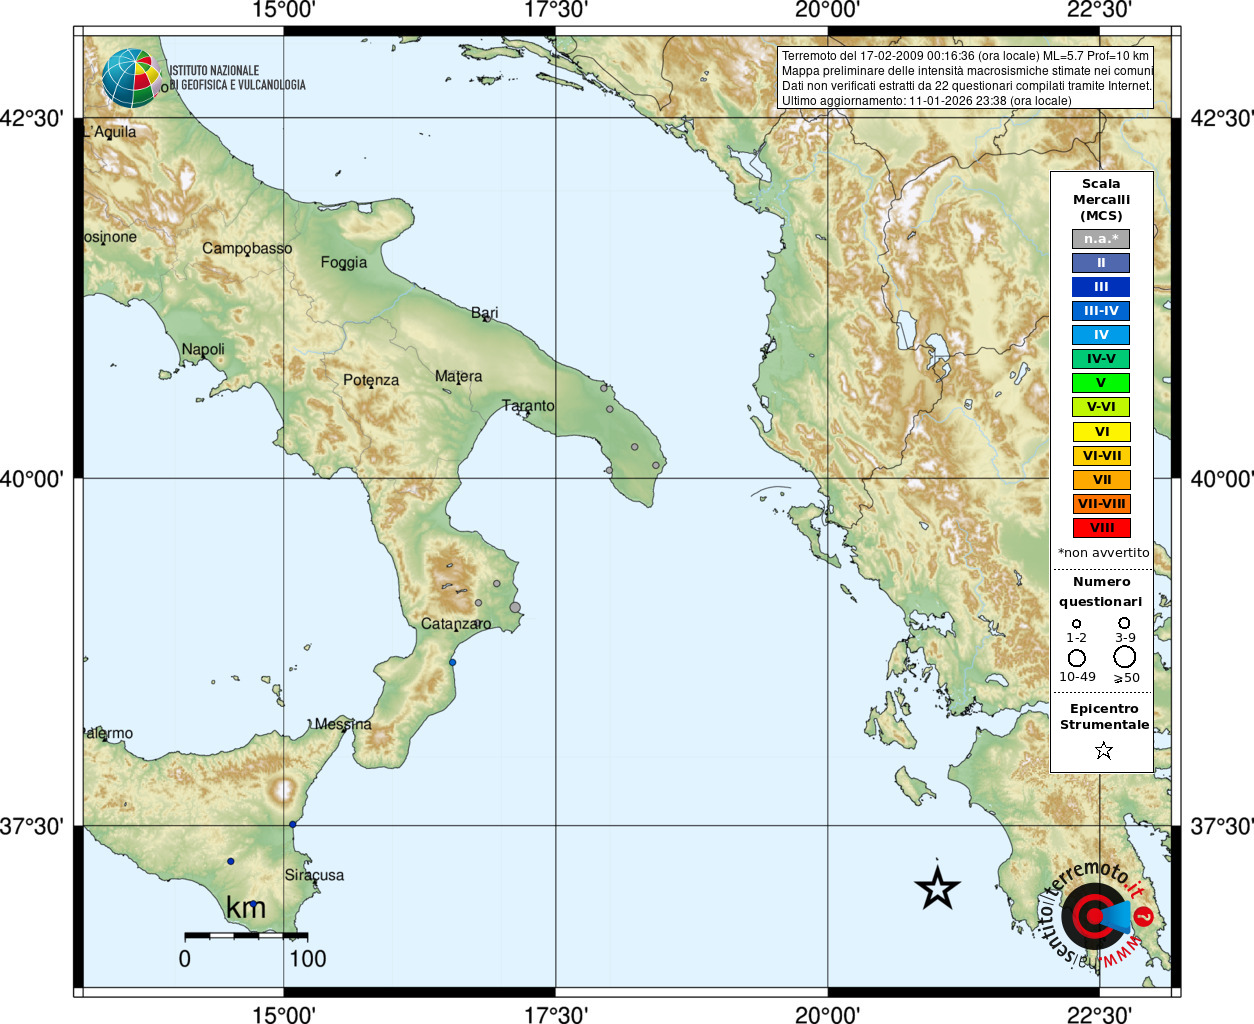Click the star symbol under Epicentro Strumentale
Screen dimensions: 1254x1024
(x=1103, y=750)
